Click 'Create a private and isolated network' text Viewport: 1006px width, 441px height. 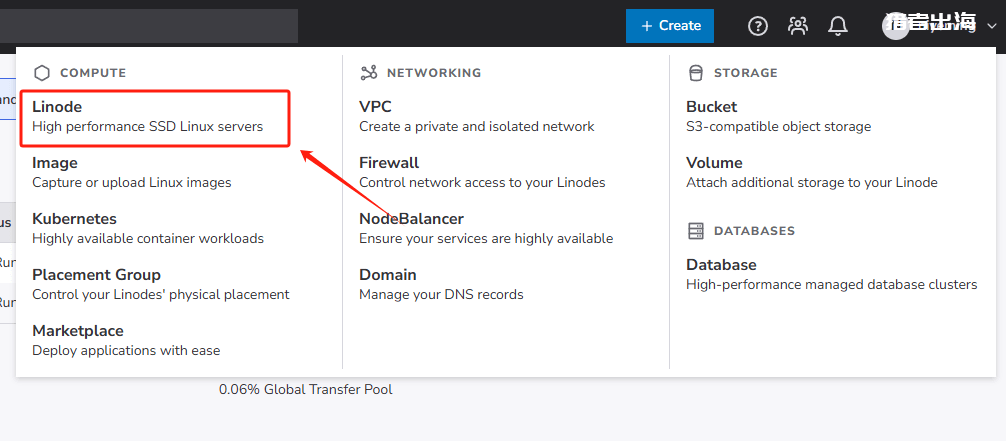point(477,126)
